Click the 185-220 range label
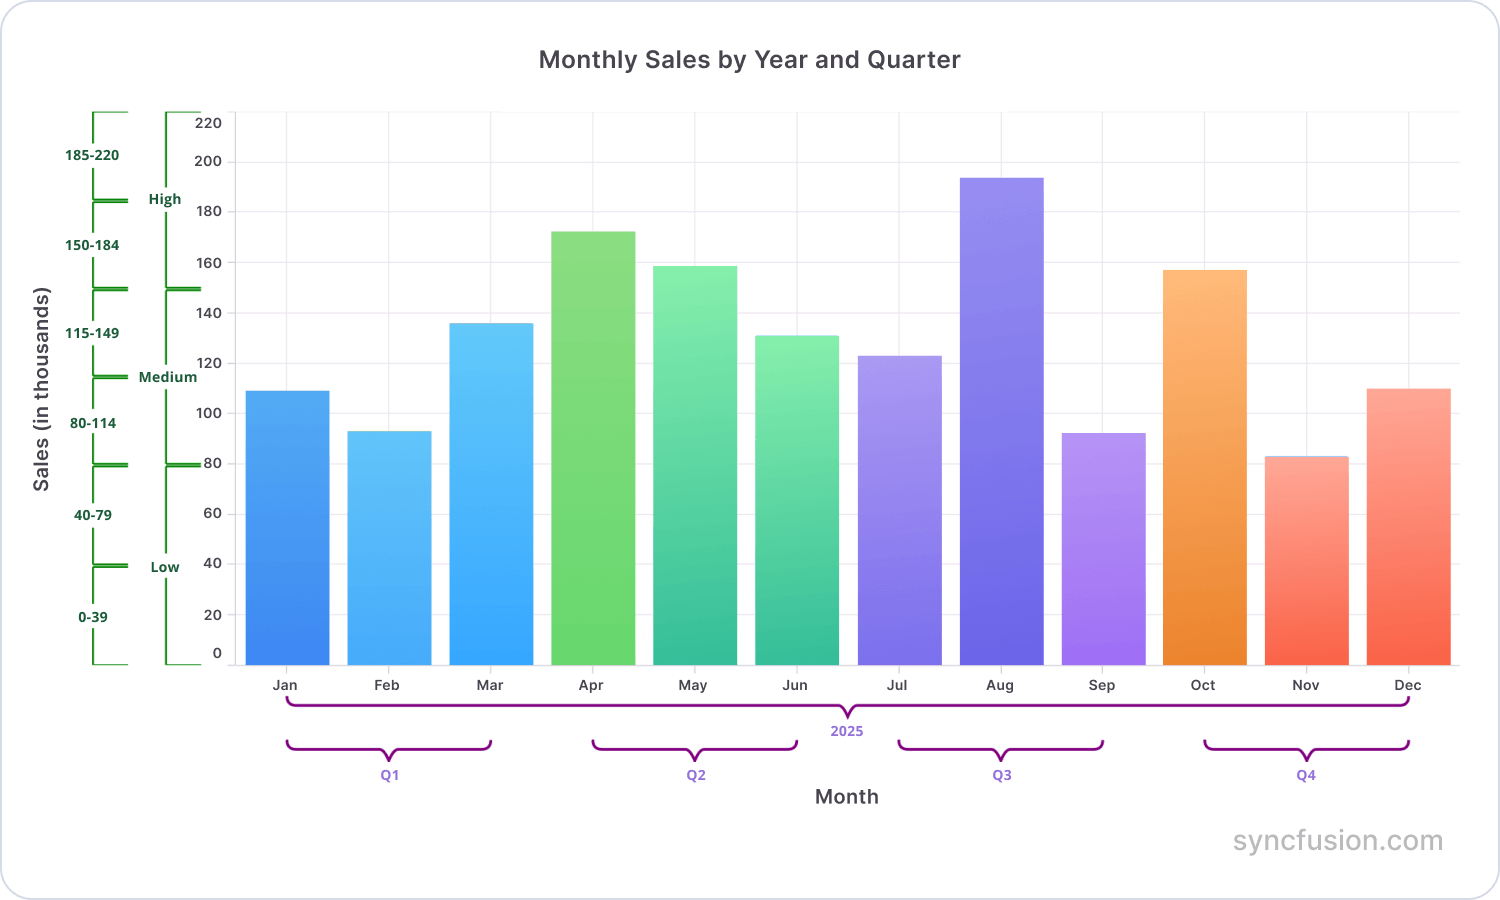The width and height of the screenshot is (1500, 900). tap(92, 155)
